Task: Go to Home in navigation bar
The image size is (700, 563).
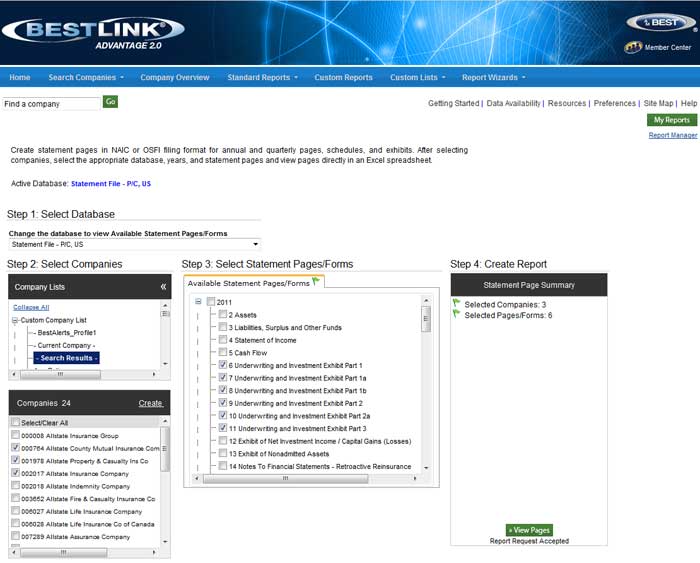Action: pyautogui.click(x=20, y=77)
